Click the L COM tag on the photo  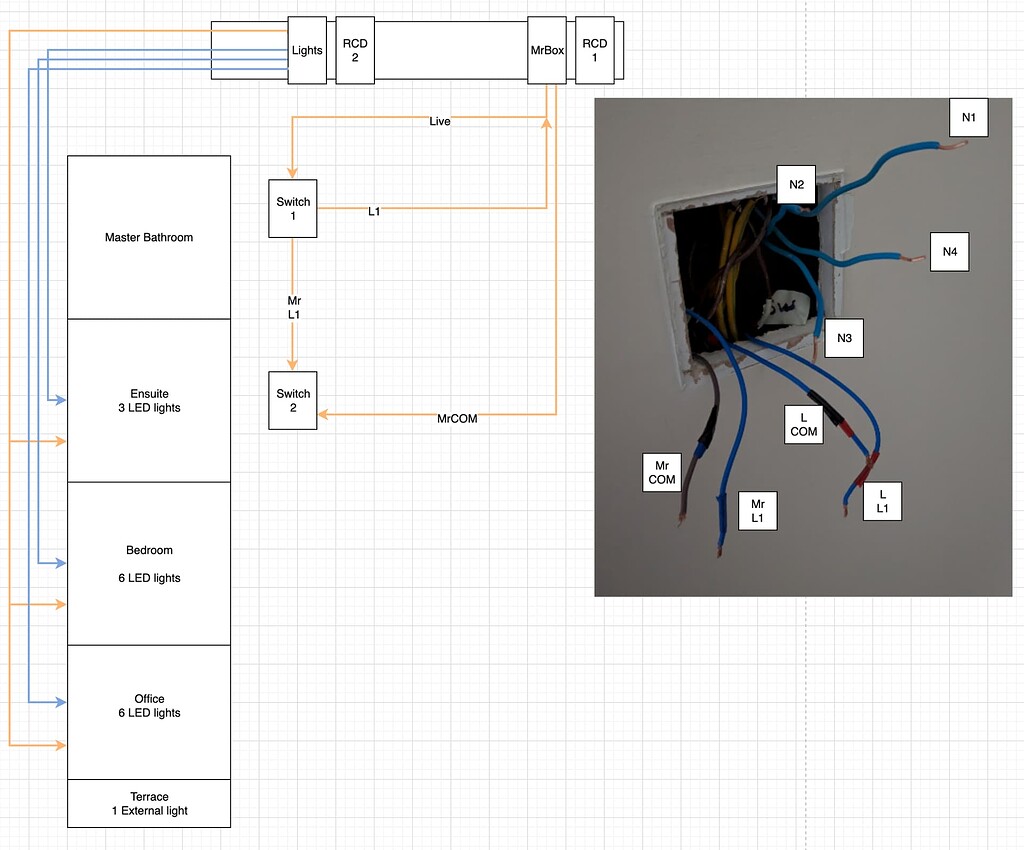pos(803,424)
